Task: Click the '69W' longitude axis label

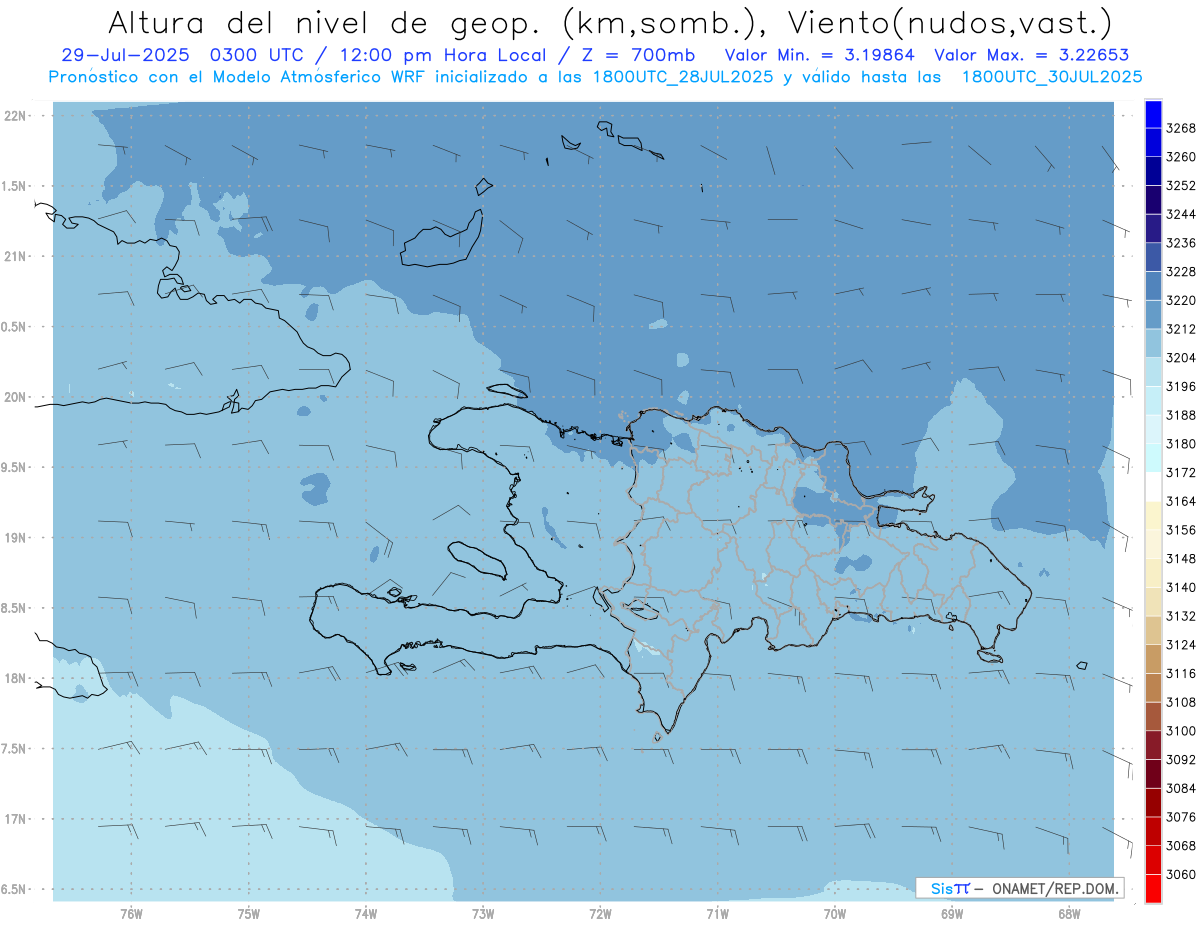Action: coord(951,913)
